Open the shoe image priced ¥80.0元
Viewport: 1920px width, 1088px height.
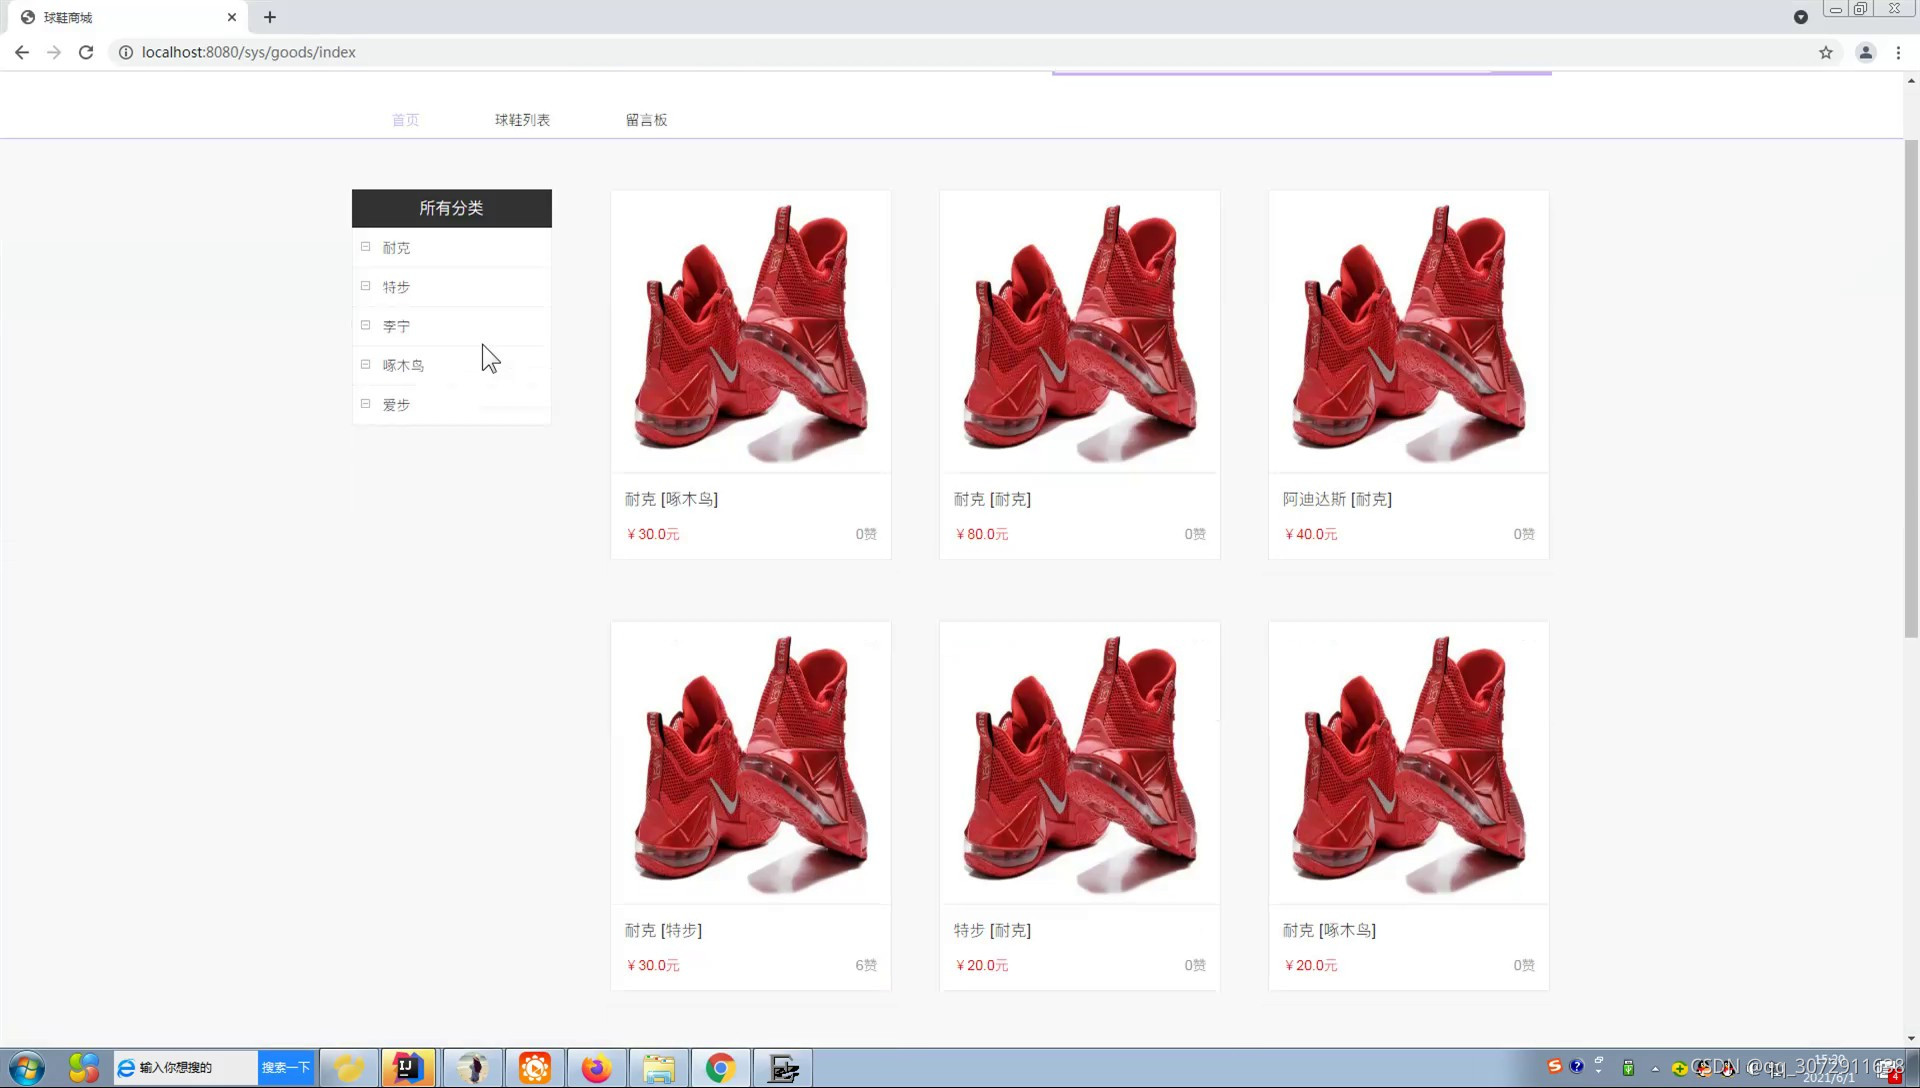pos(1080,332)
